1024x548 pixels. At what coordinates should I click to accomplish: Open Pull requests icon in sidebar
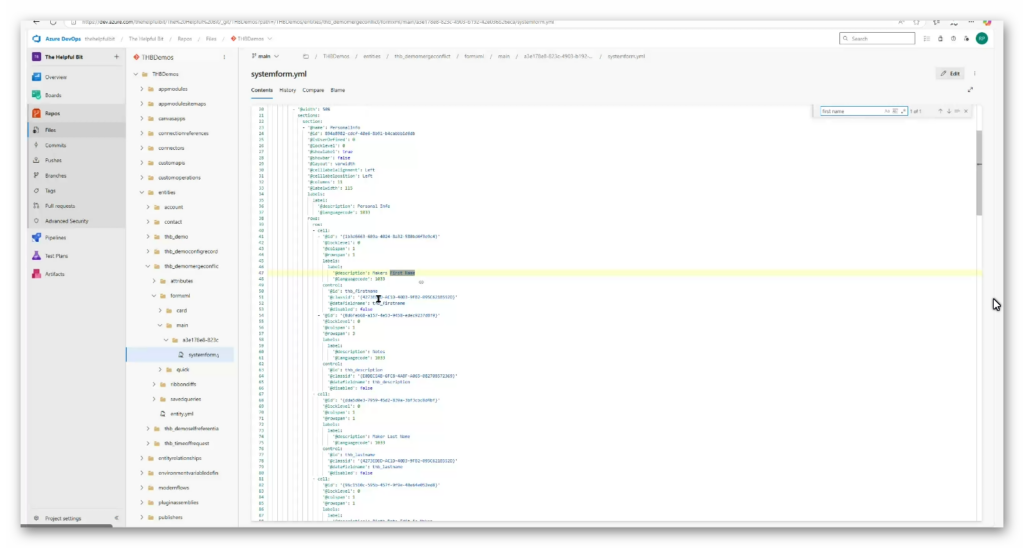click(37, 206)
